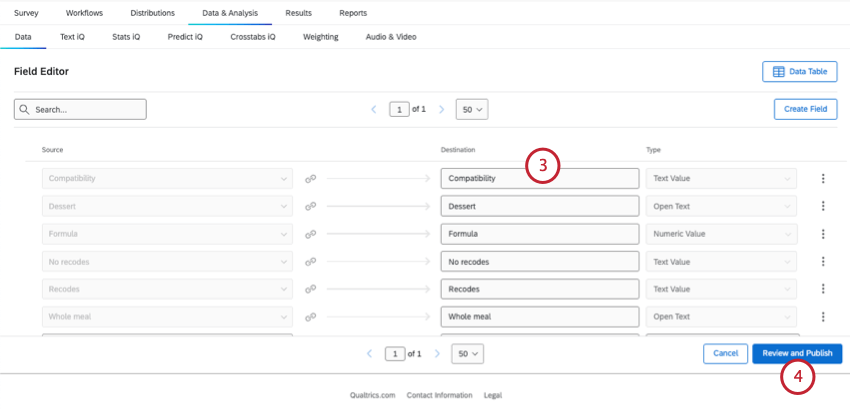Open three-dot menu for Dessert field
This screenshot has width=850, height=410.
(x=823, y=206)
